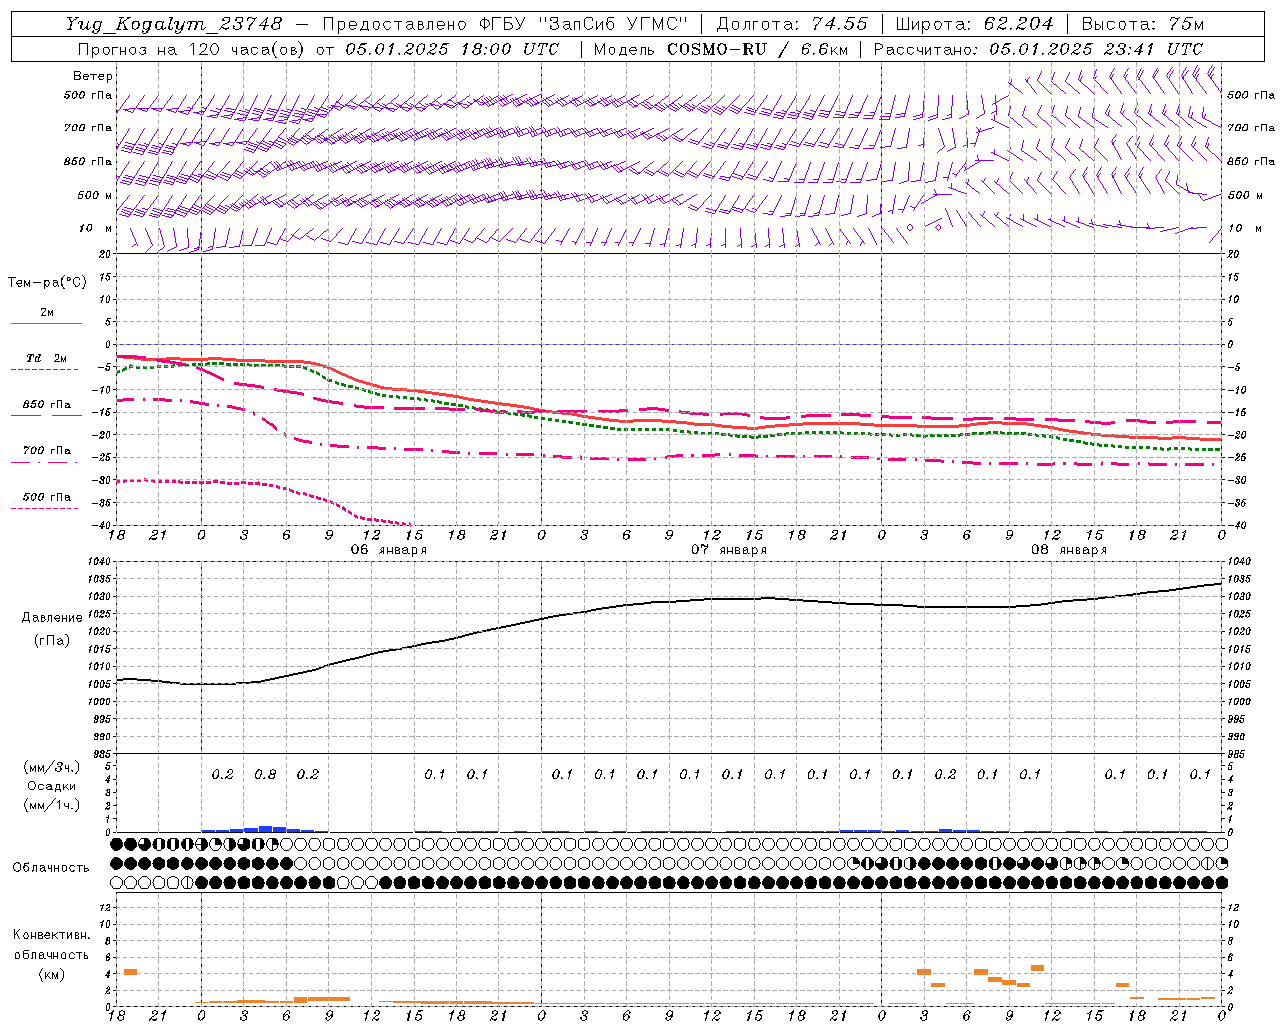Click the Рассчитано: 05.01.2025 23:41 UTC timestamp
The width and height of the screenshot is (1280, 1024).
pyautogui.click(x=1038, y=49)
